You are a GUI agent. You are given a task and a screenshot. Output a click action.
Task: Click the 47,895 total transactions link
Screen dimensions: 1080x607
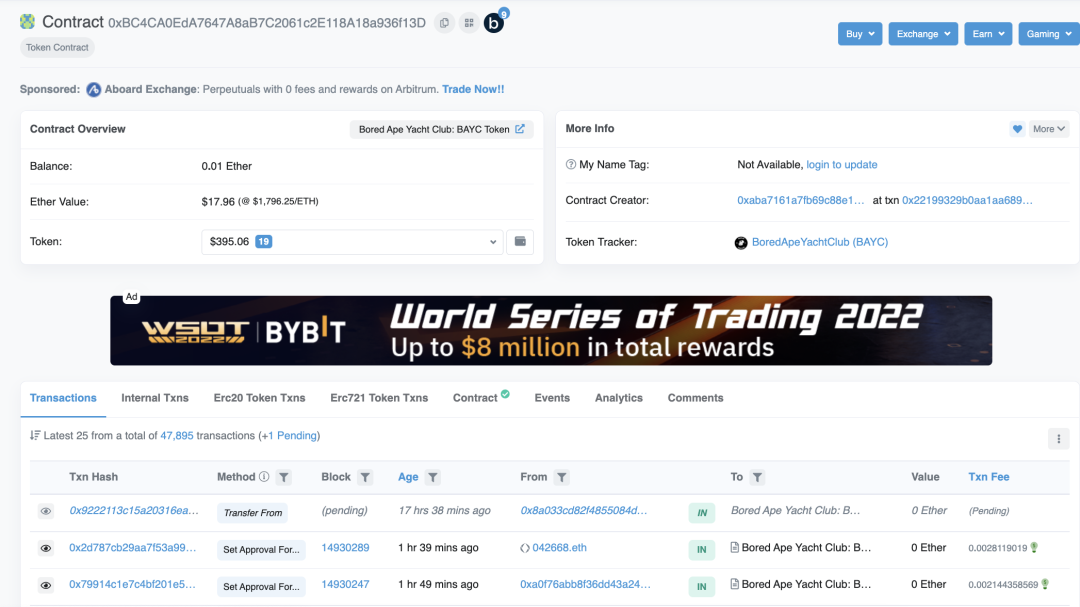pos(177,436)
